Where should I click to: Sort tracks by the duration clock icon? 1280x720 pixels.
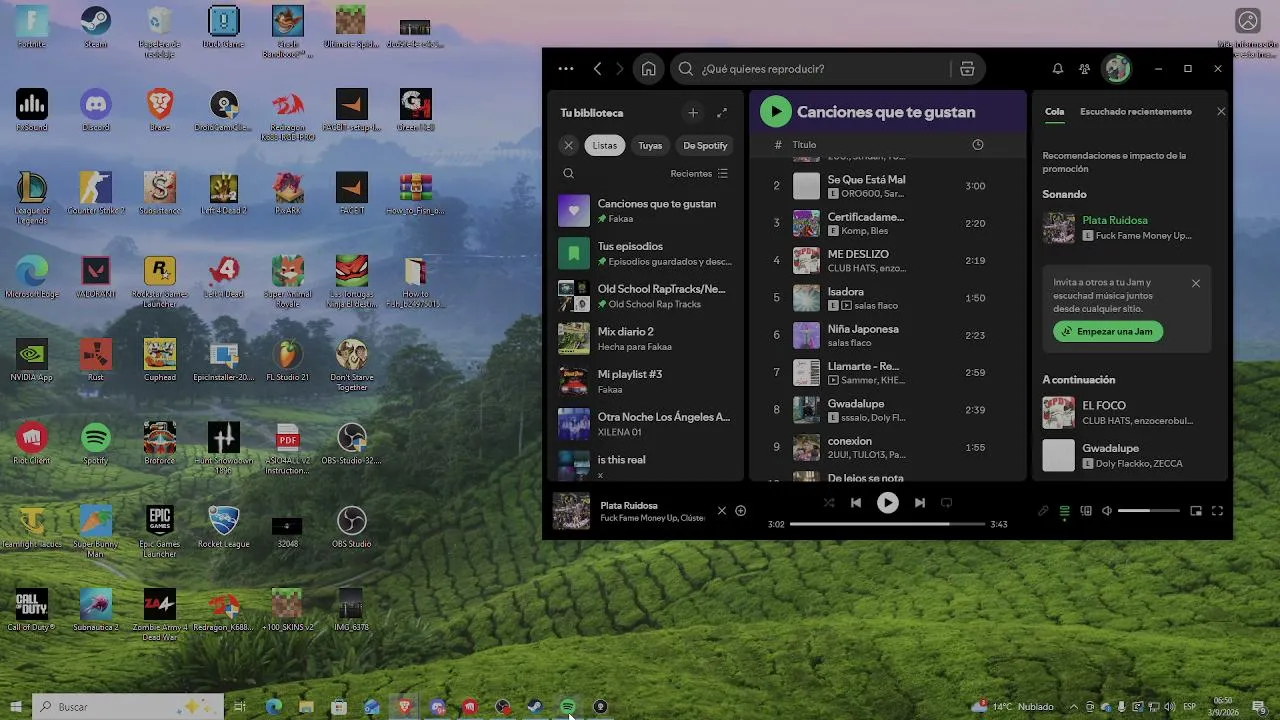978,145
